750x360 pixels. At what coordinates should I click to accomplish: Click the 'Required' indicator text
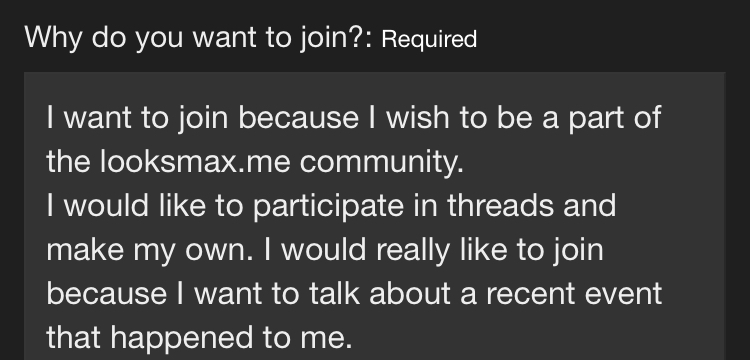tap(429, 39)
